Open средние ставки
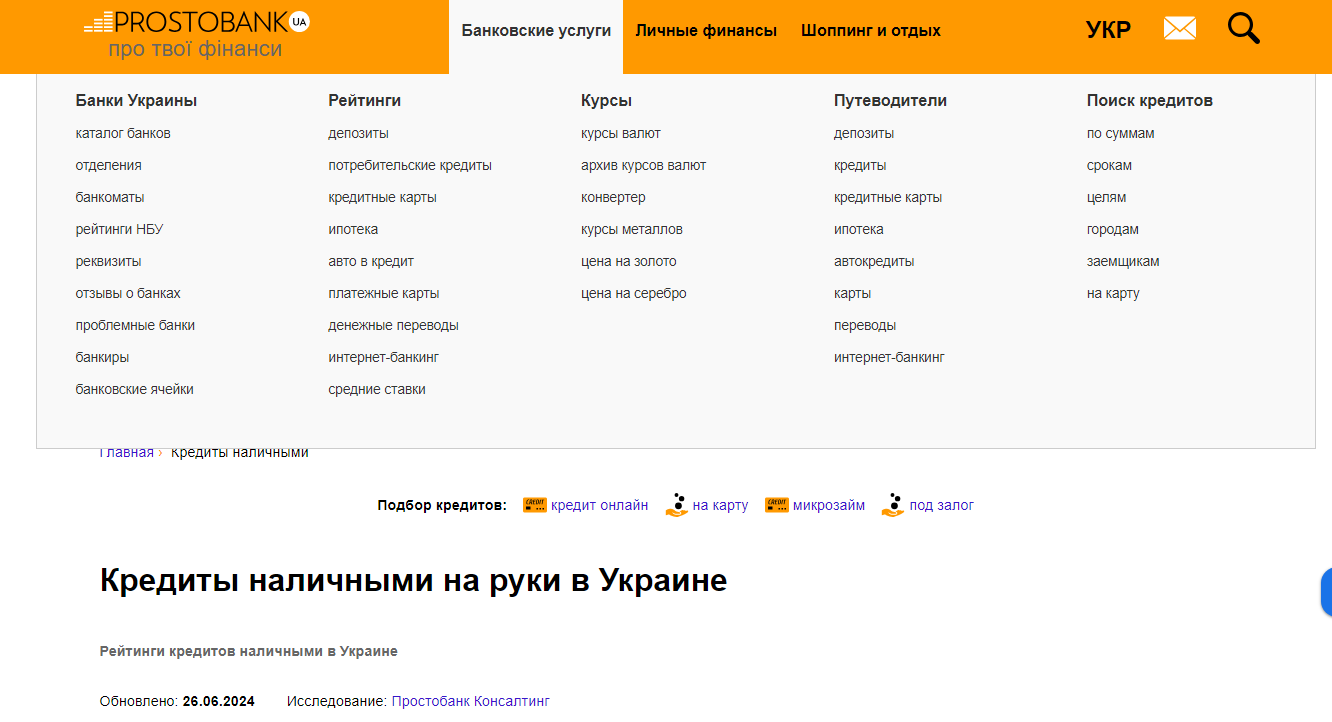This screenshot has width=1332, height=722. [377, 389]
